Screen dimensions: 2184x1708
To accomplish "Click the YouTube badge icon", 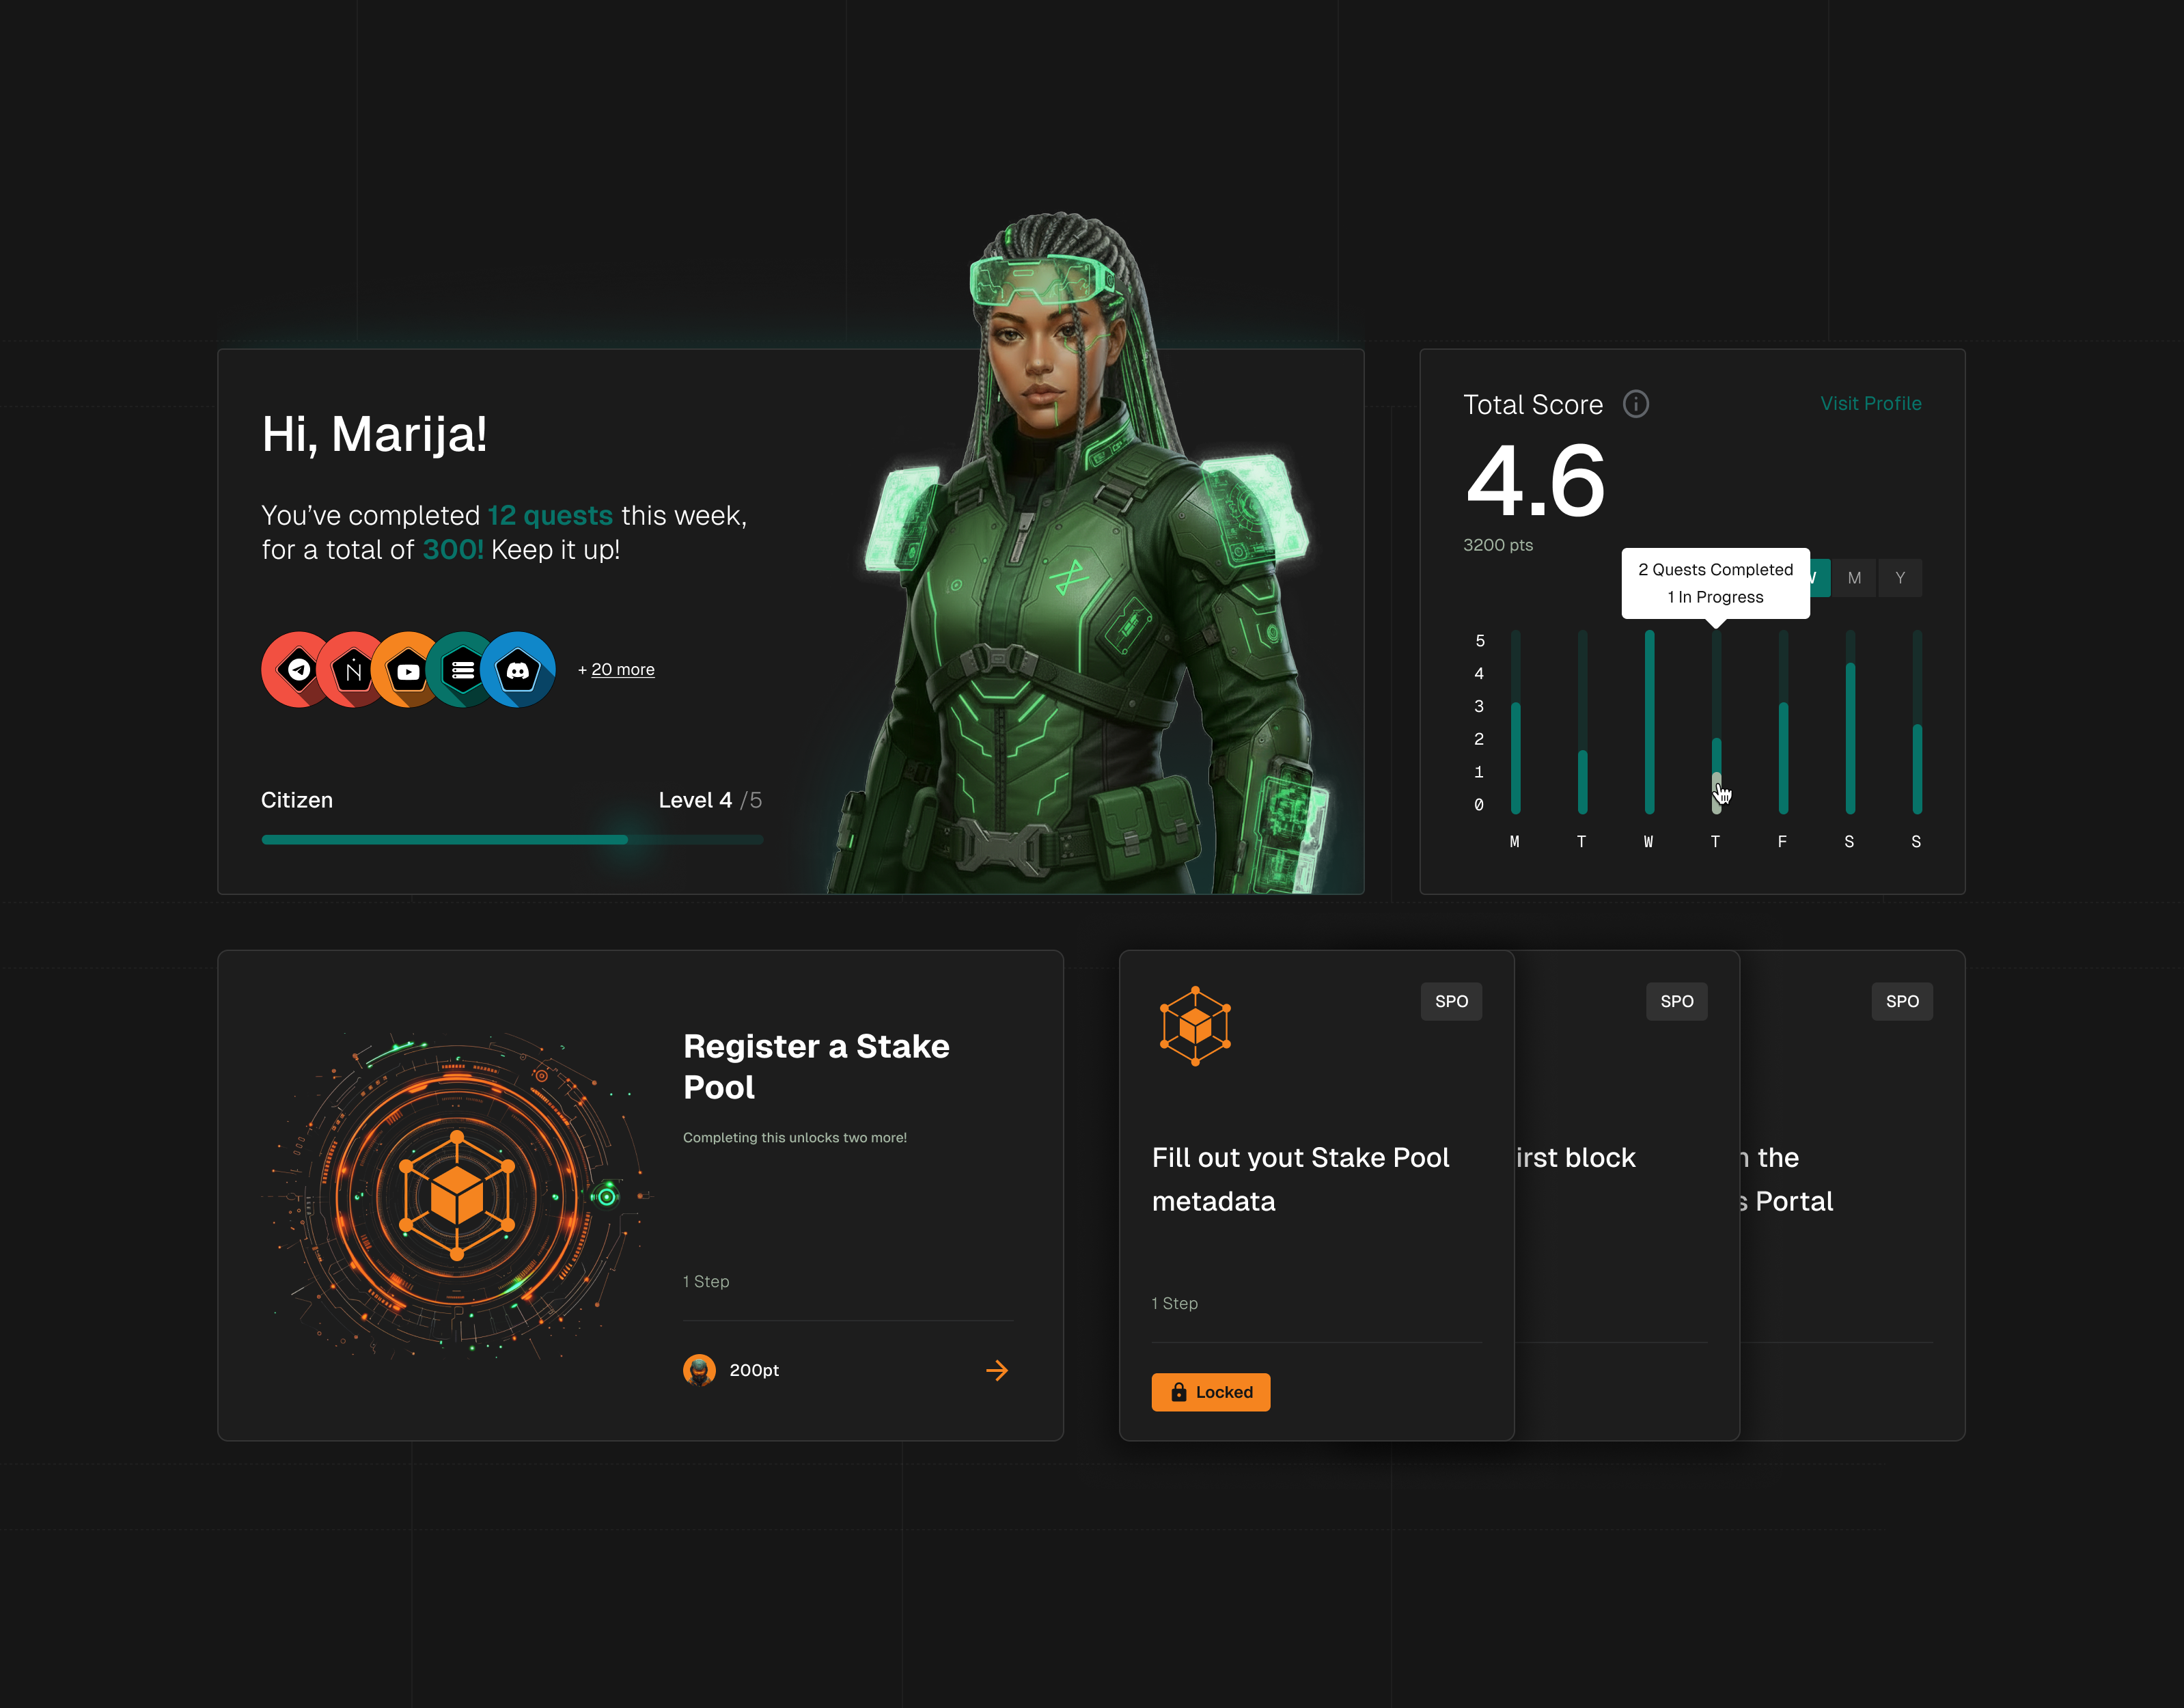I will [x=407, y=671].
